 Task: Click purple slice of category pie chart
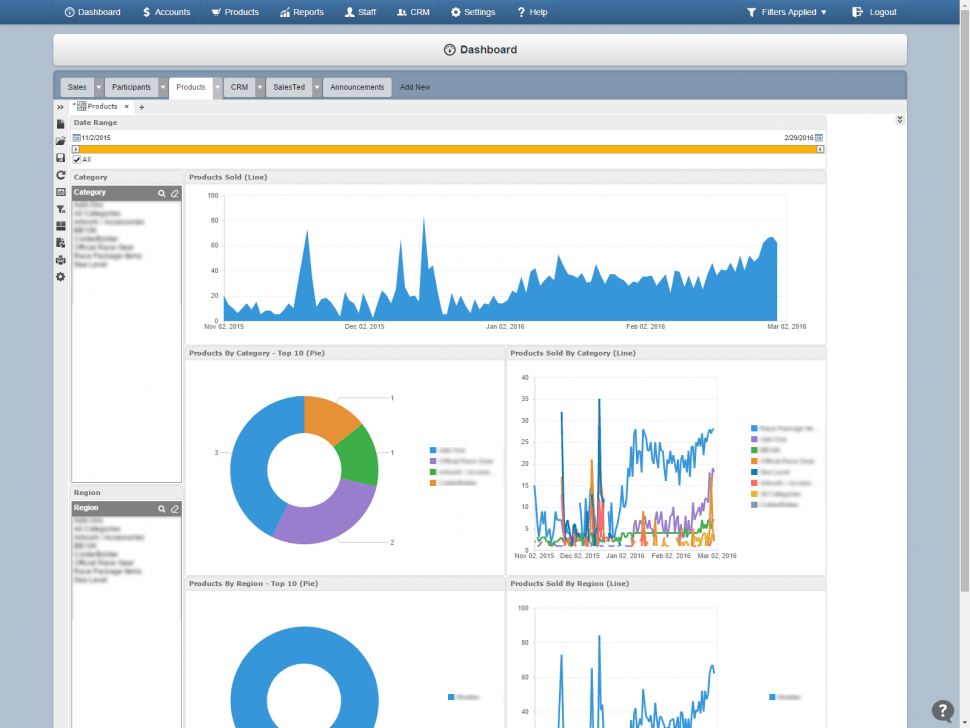327,516
